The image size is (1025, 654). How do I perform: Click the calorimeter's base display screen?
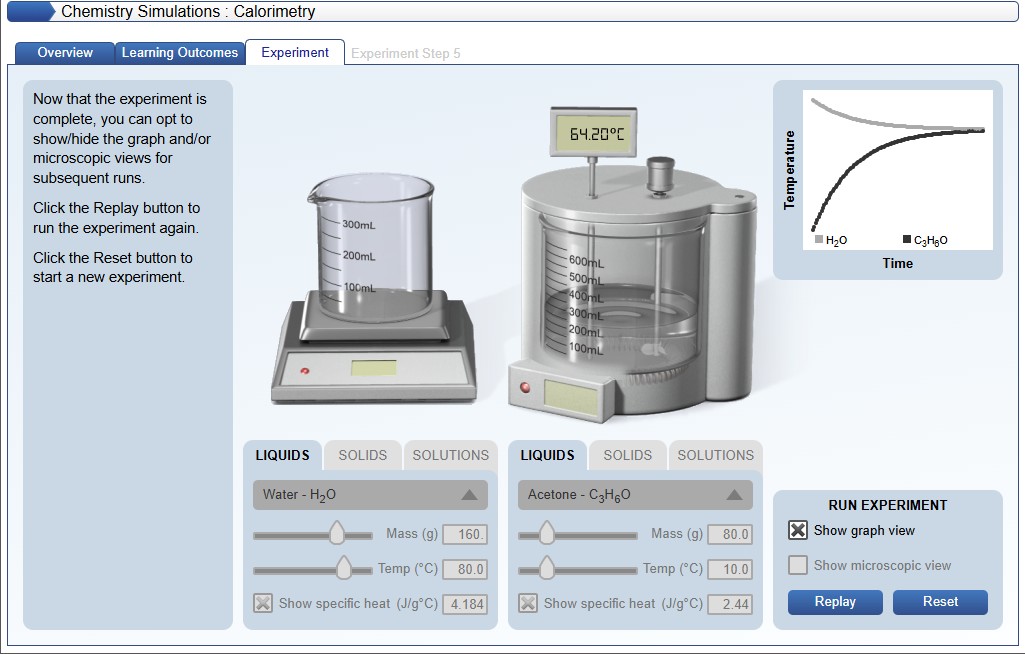[x=572, y=392]
